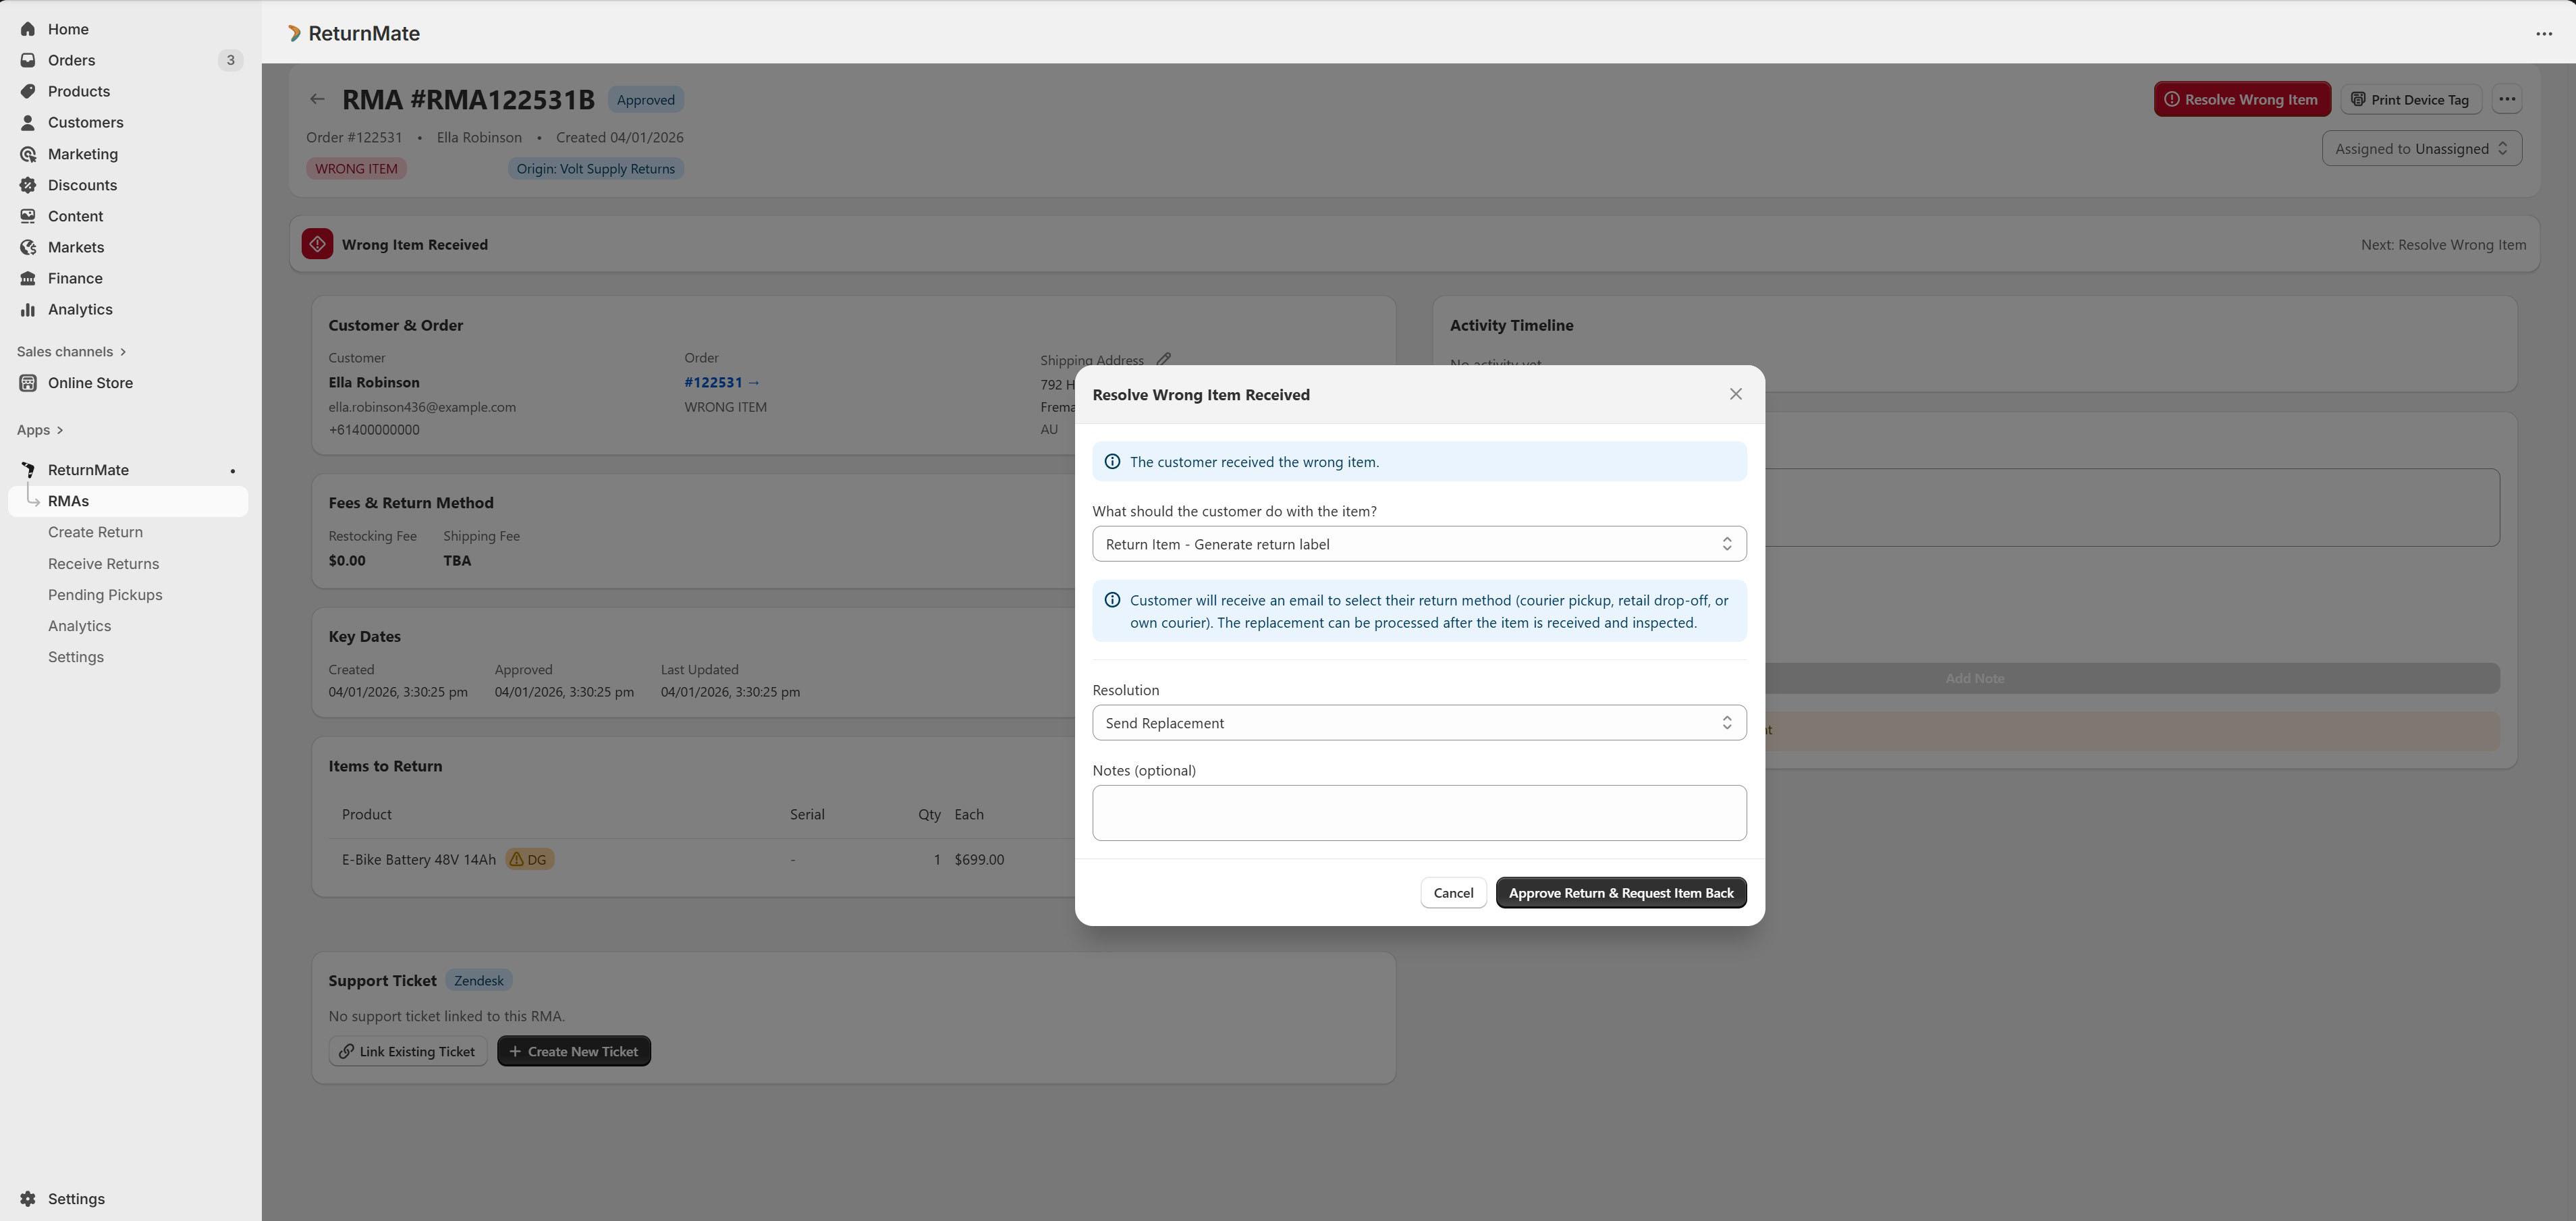The image size is (2576, 1221).
Task: Click the info icon beside return method message
Action: [x=1112, y=600]
